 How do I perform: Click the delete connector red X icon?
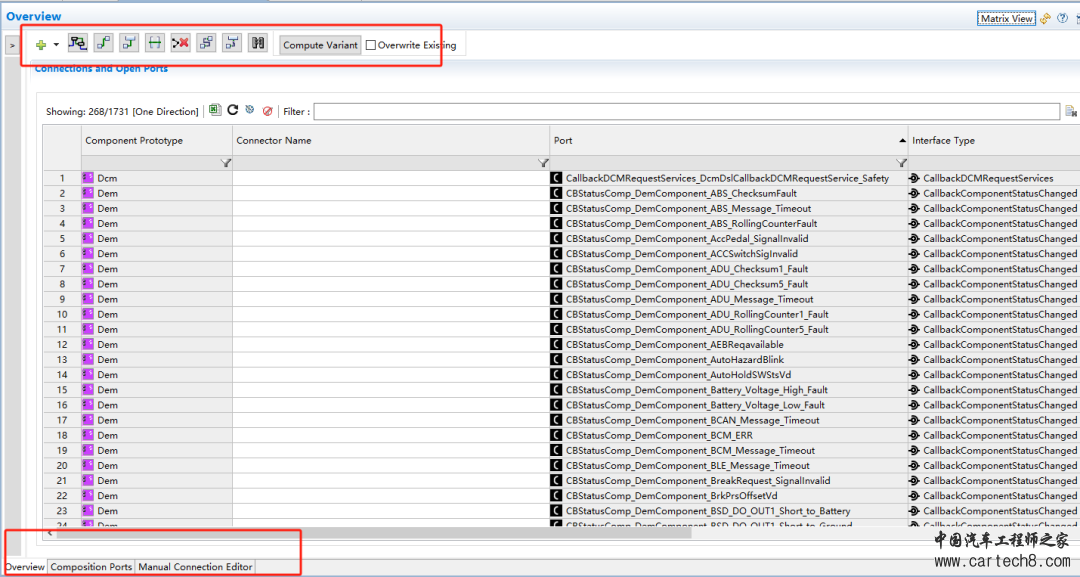click(x=180, y=43)
